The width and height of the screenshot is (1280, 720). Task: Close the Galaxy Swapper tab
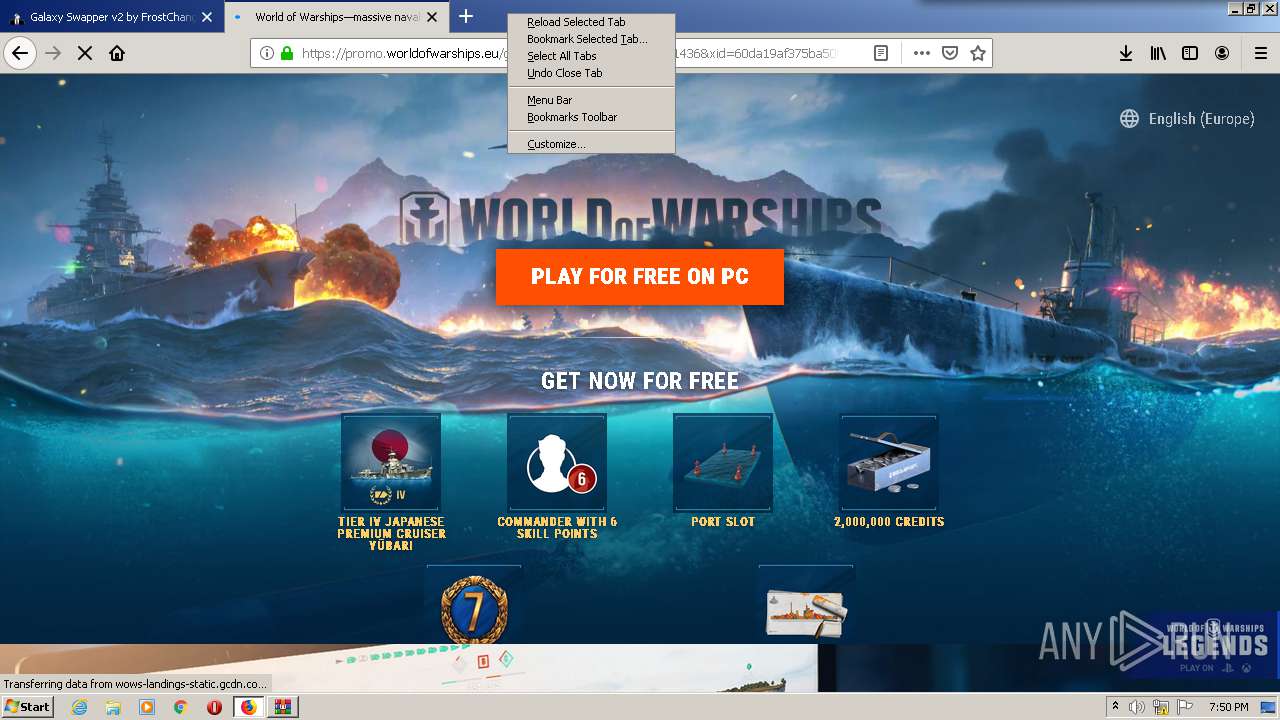pyautogui.click(x=207, y=17)
